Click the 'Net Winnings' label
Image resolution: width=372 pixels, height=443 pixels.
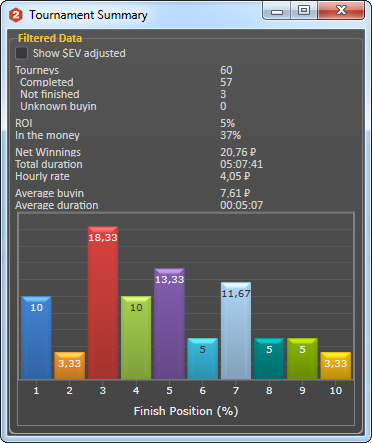(x=48, y=152)
